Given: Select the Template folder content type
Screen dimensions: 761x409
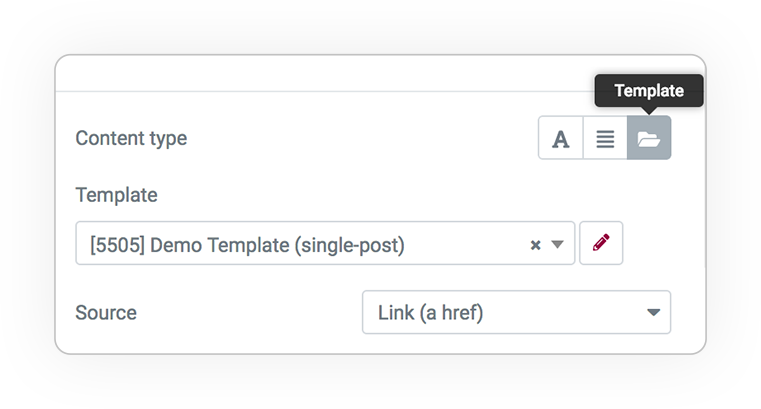Looking at the screenshot, I should pos(649,138).
